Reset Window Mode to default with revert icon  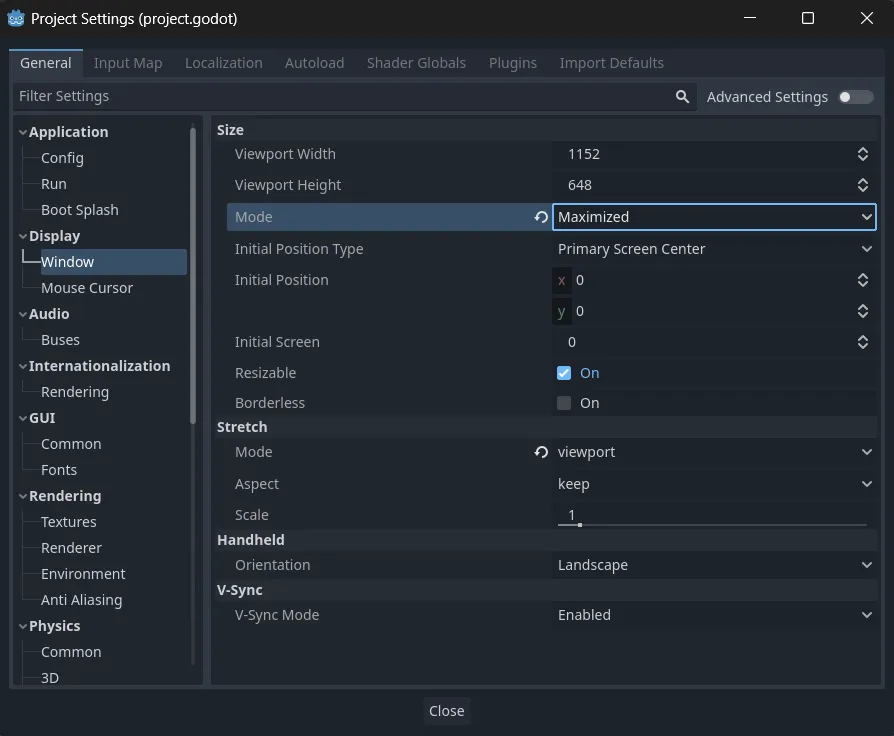tap(541, 217)
